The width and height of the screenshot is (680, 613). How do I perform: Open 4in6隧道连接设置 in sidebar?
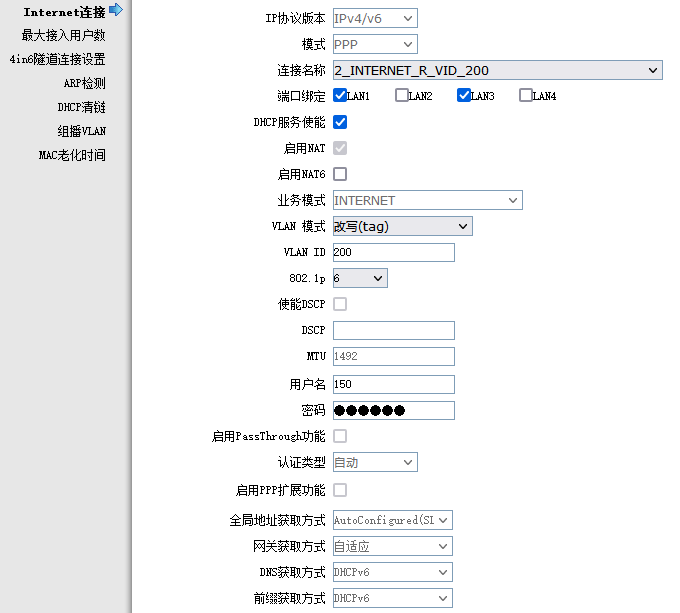click(x=57, y=60)
